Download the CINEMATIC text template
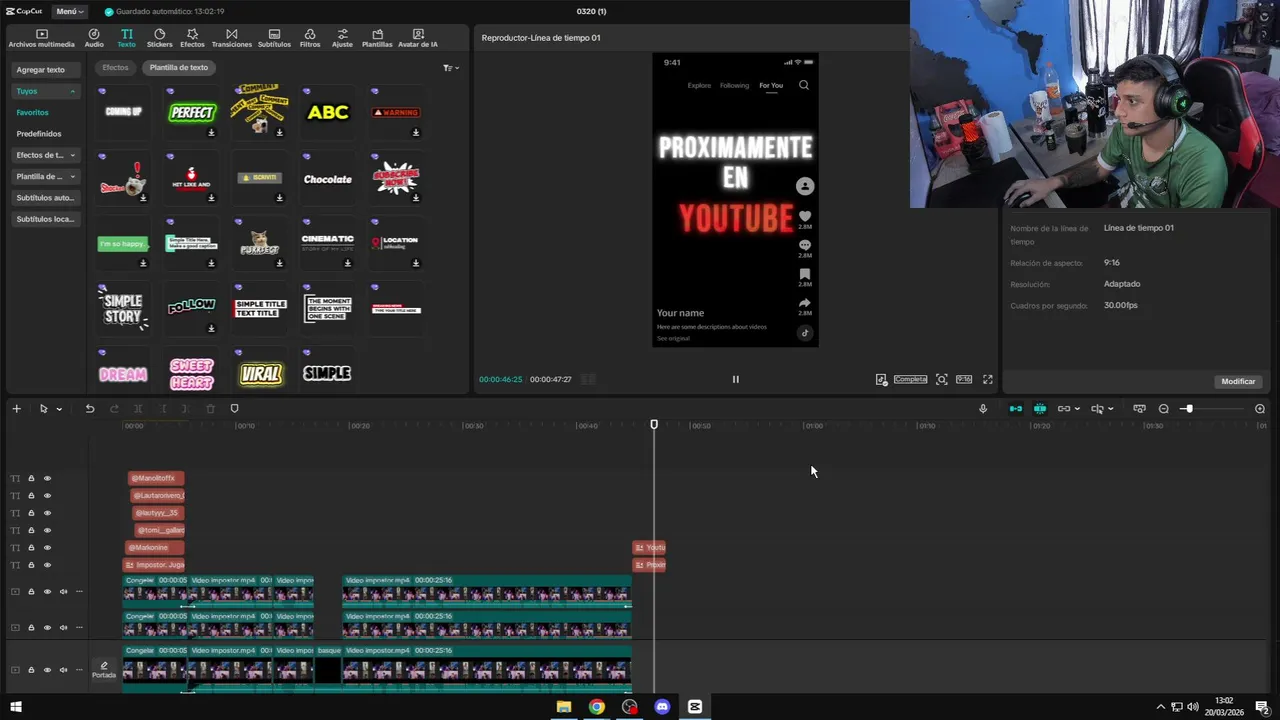Image resolution: width=1280 pixels, height=720 pixels. click(x=348, y=263)
